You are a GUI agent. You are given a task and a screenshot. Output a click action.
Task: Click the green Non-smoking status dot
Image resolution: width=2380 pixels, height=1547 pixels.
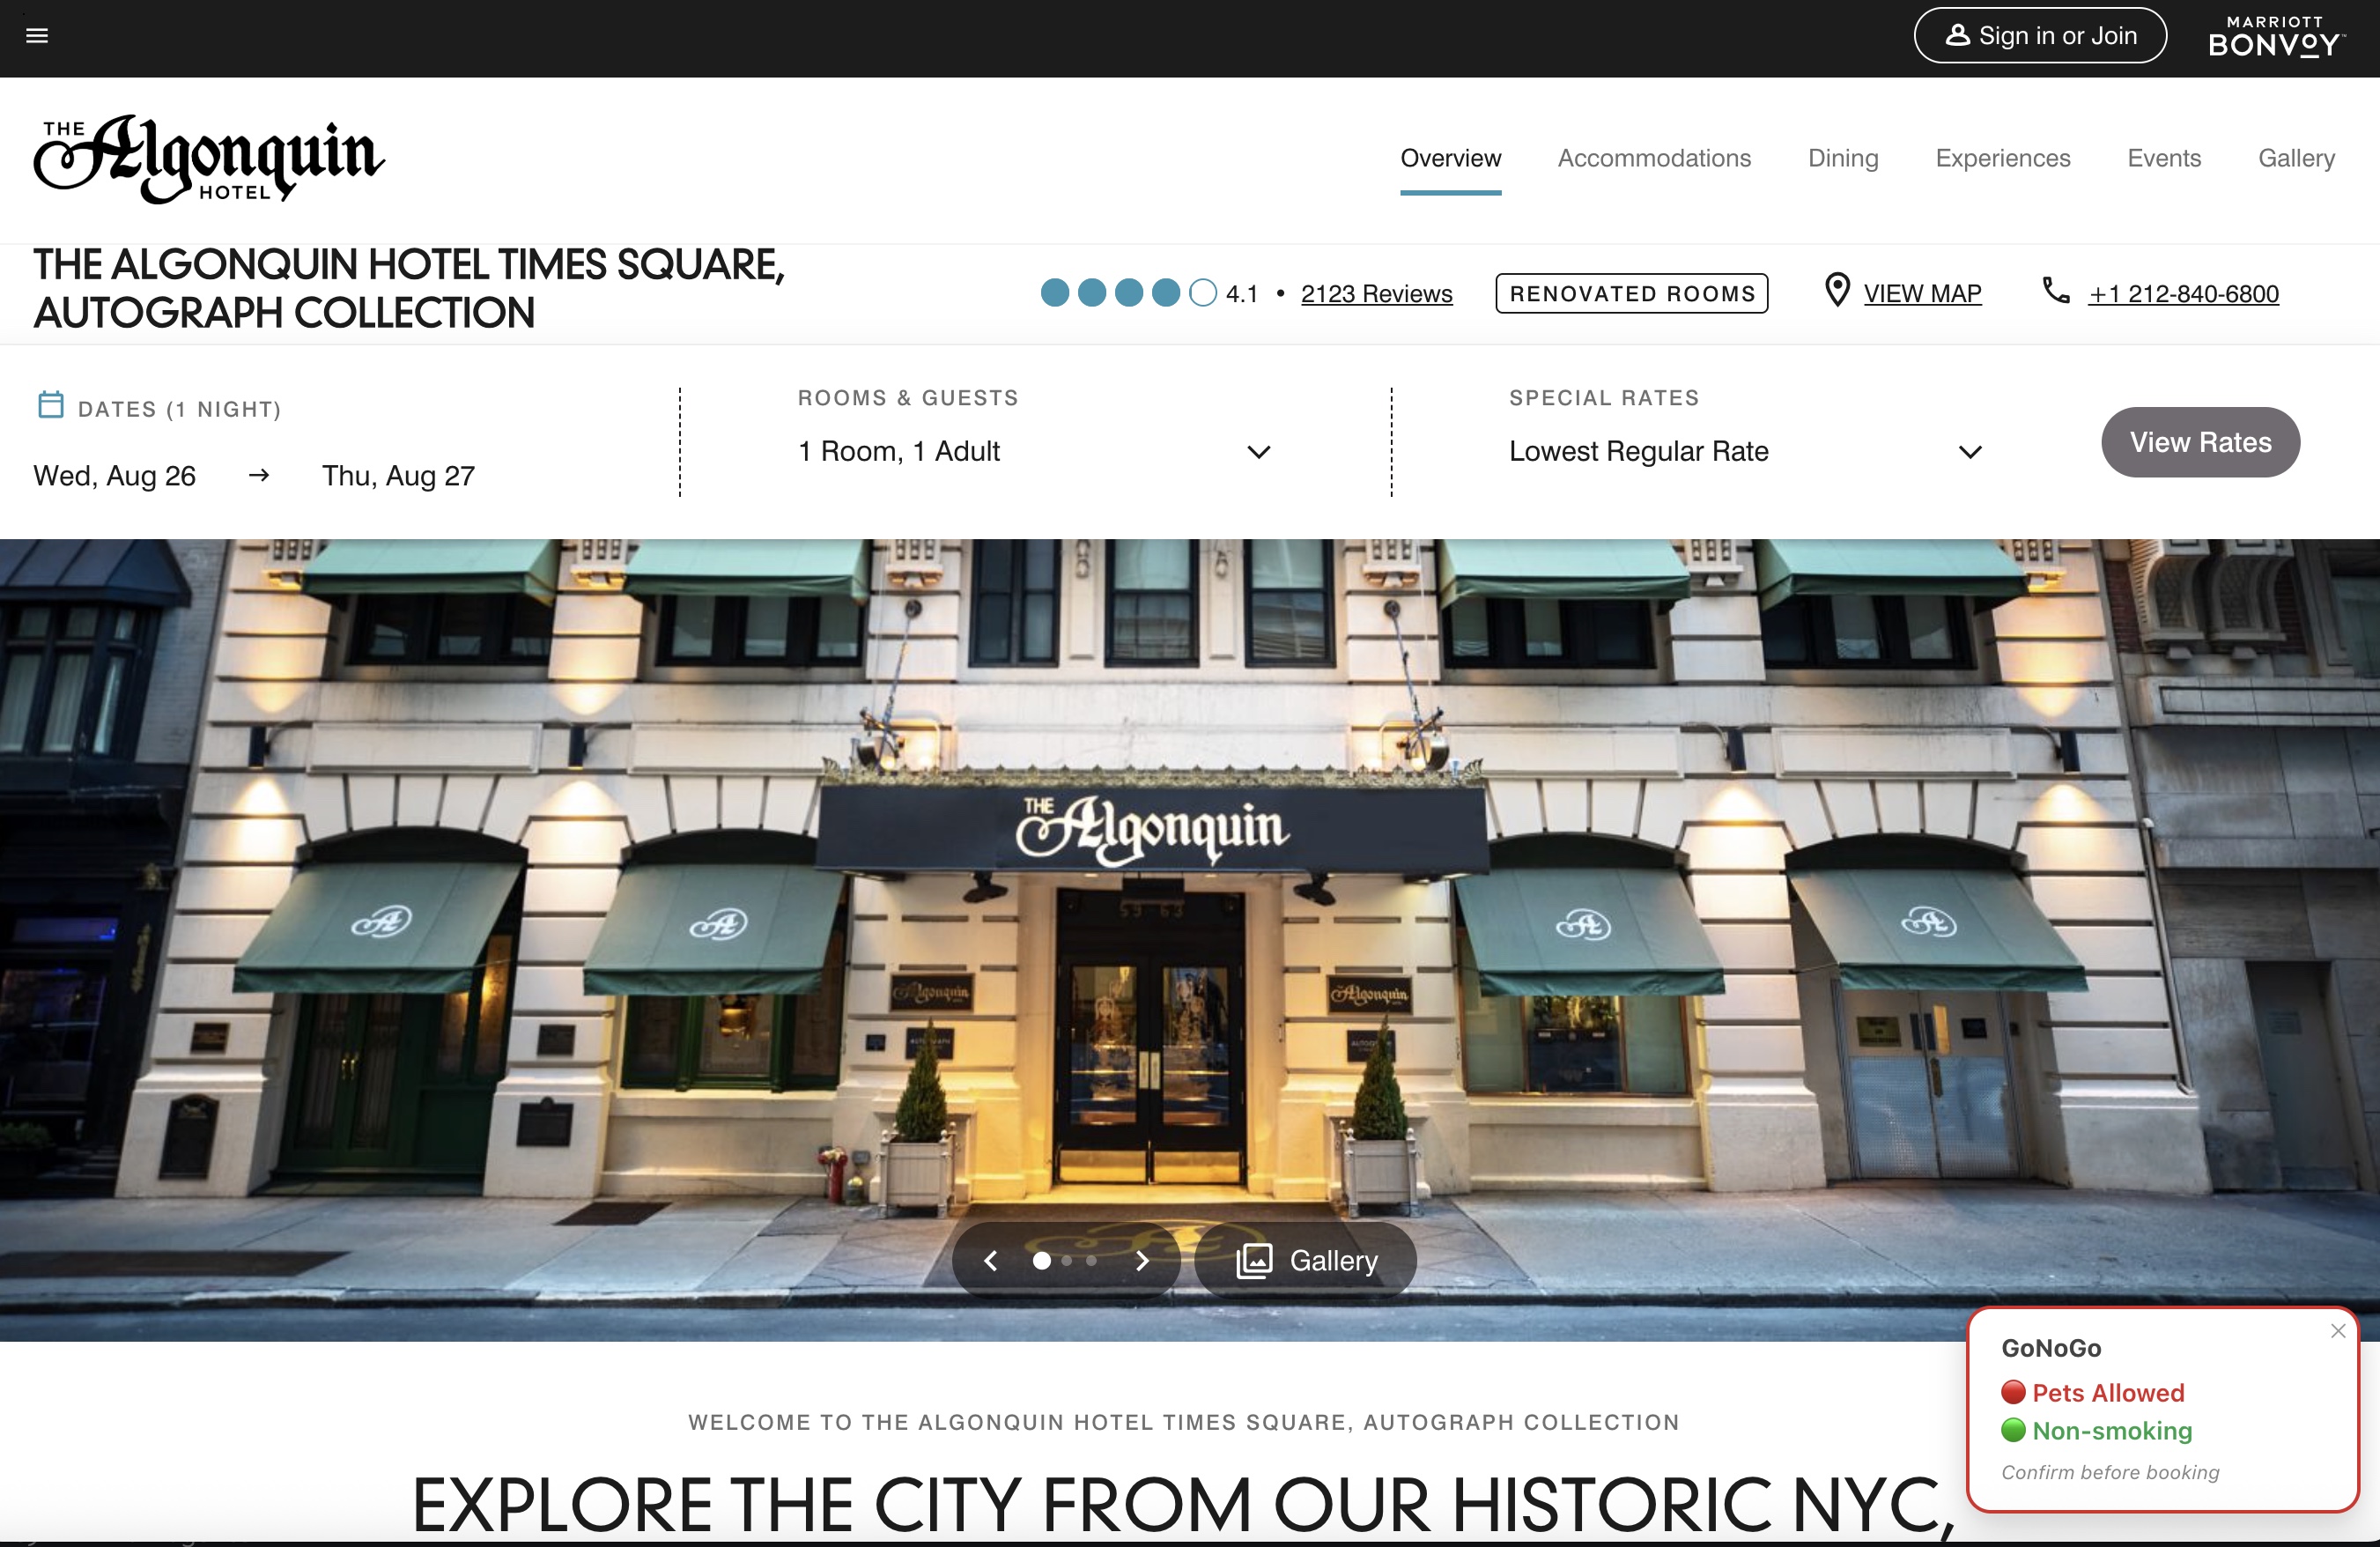2013,1430
